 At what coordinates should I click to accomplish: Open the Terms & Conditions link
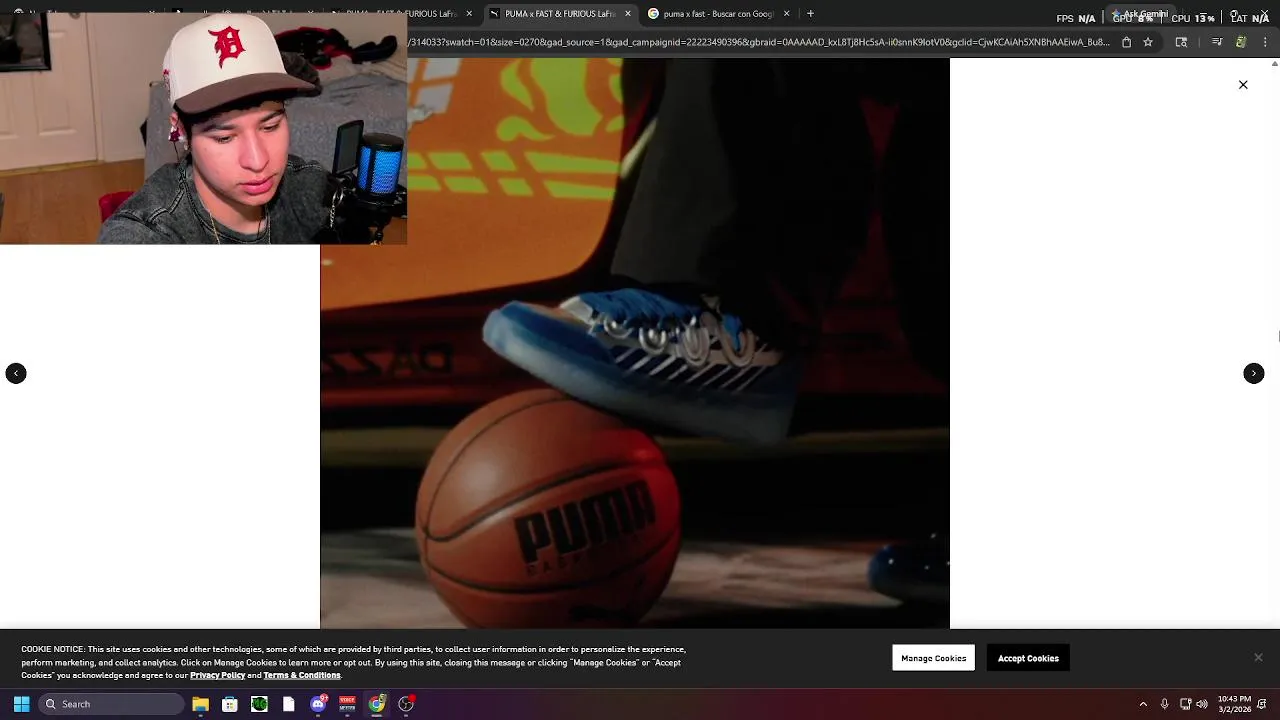(302, 675)
